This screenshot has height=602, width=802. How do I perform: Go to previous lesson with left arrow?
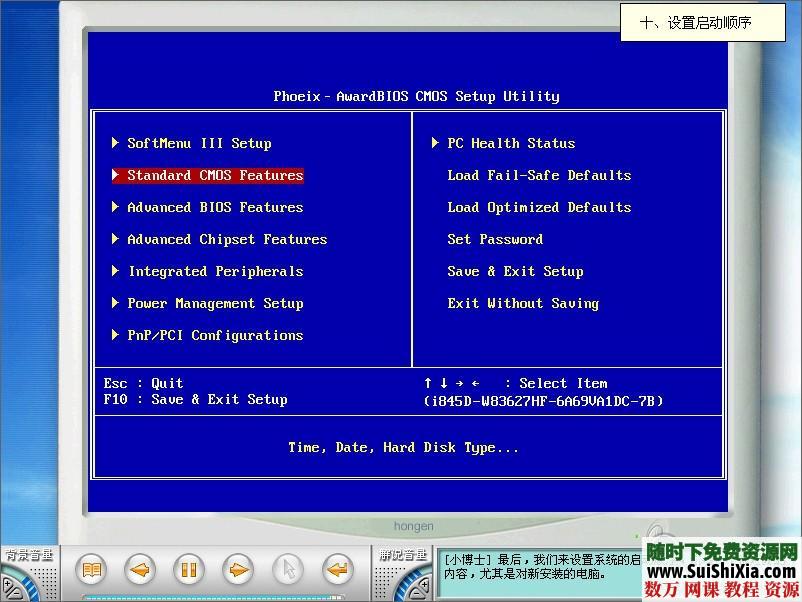click(x=140, y=570)
